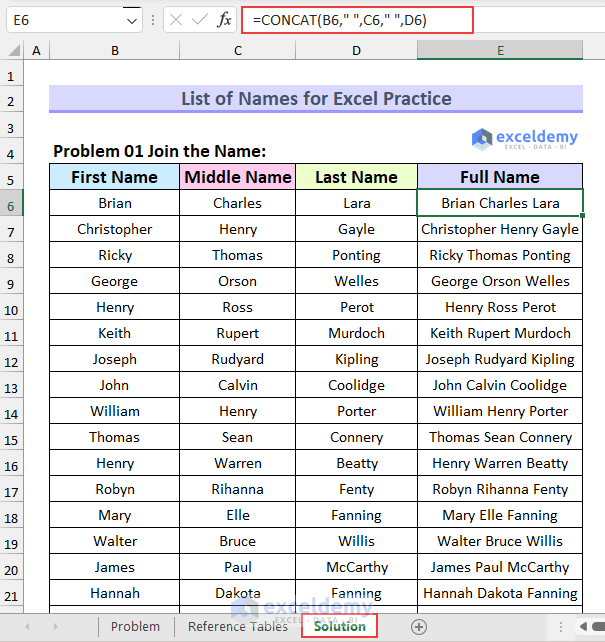Image resolution: width=605 pixels, height=642 pixels.
Task: Click the 'First Name' header cell
Action: point(115,177)
